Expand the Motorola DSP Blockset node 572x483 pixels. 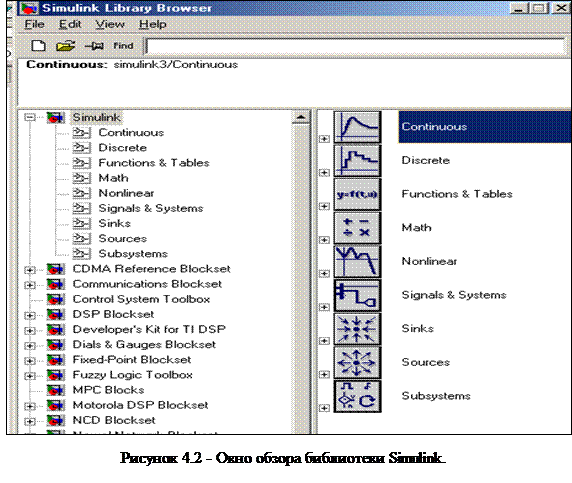(x=30, y=406)
